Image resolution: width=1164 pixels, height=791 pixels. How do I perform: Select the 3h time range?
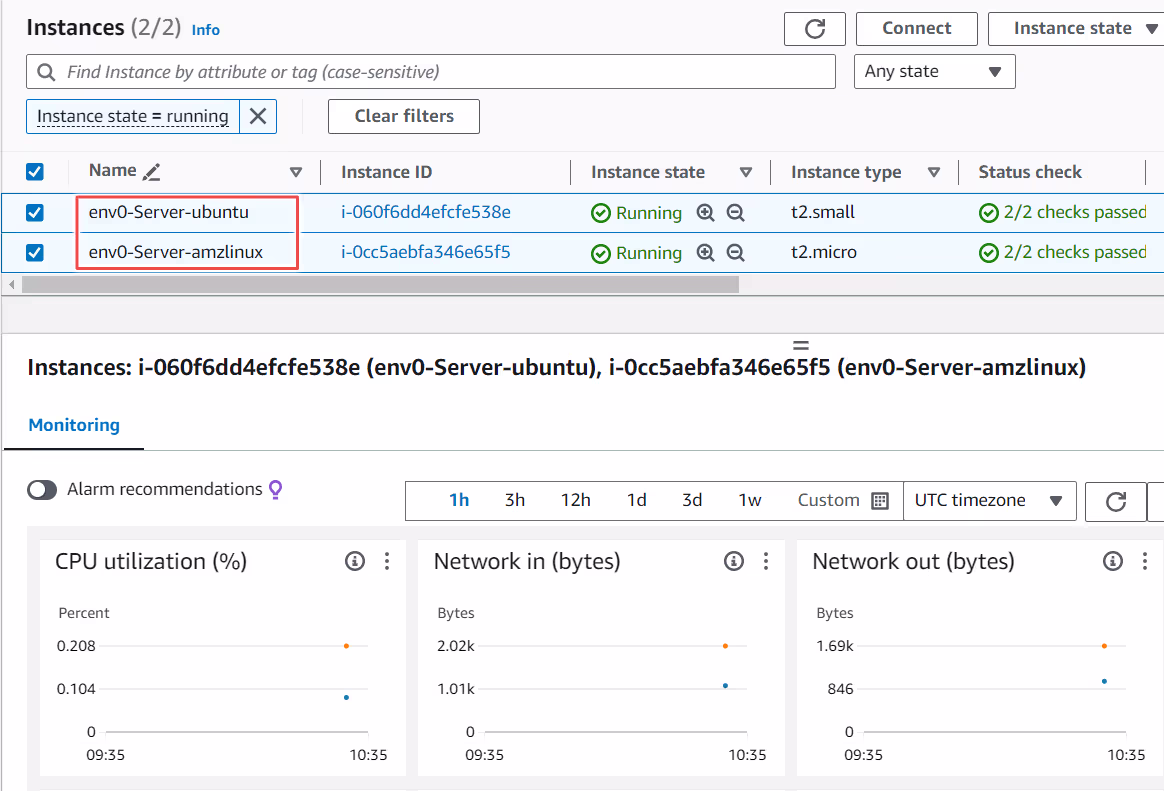pyautogui.click(x=514, y=500)
